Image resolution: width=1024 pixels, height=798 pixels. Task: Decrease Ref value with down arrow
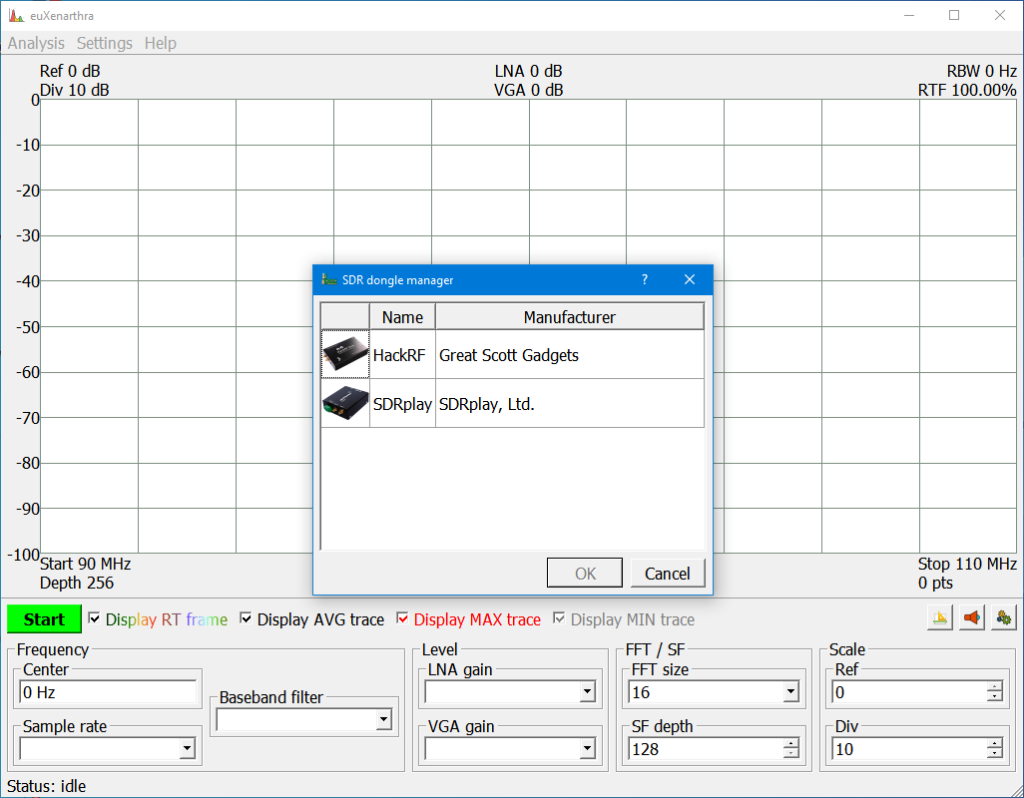[x=995, y=697]
